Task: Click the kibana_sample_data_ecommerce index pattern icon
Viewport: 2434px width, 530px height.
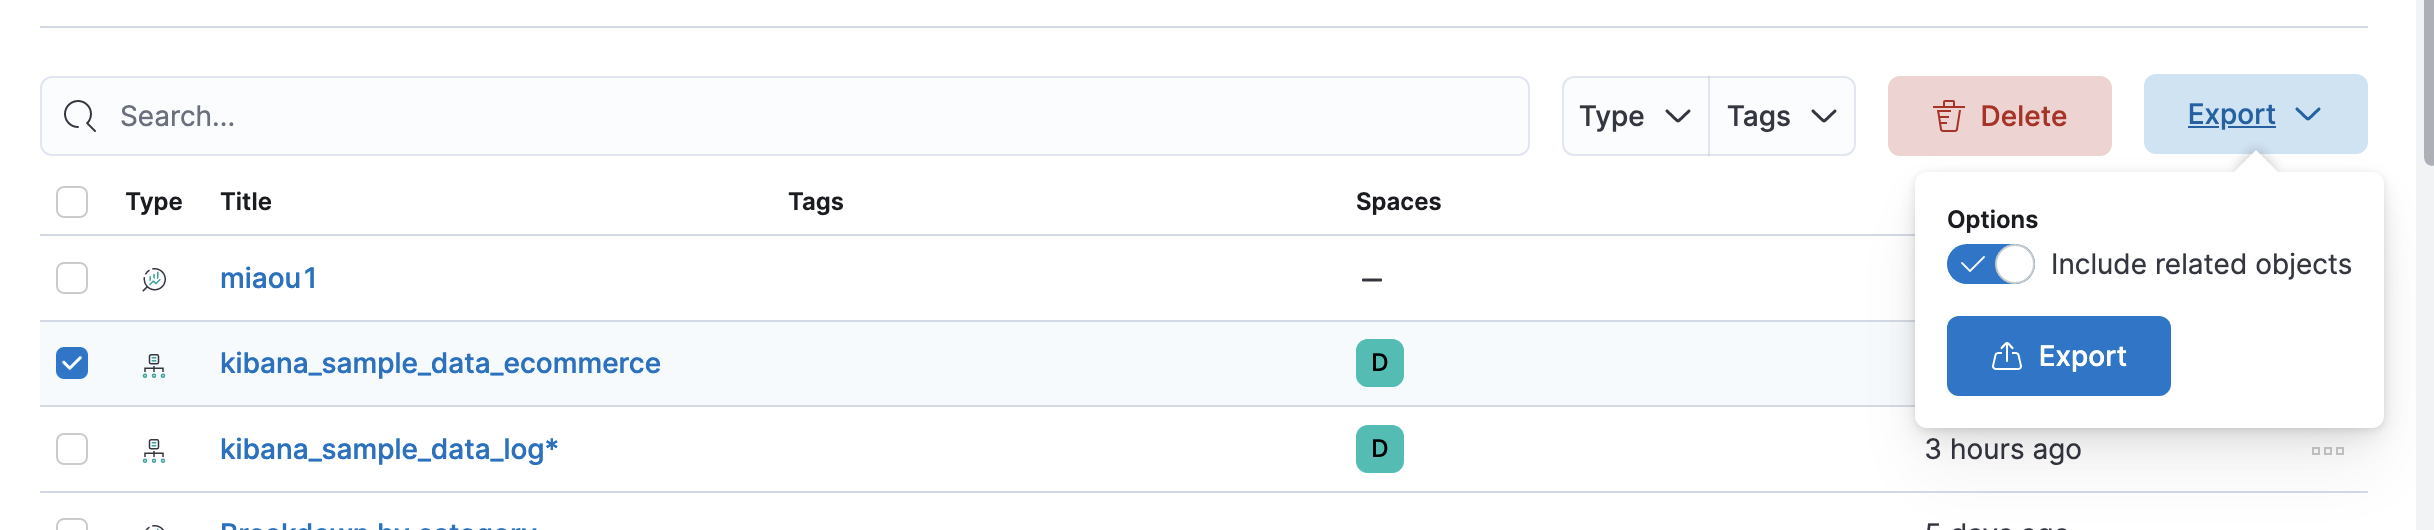Action: (154, 365)
